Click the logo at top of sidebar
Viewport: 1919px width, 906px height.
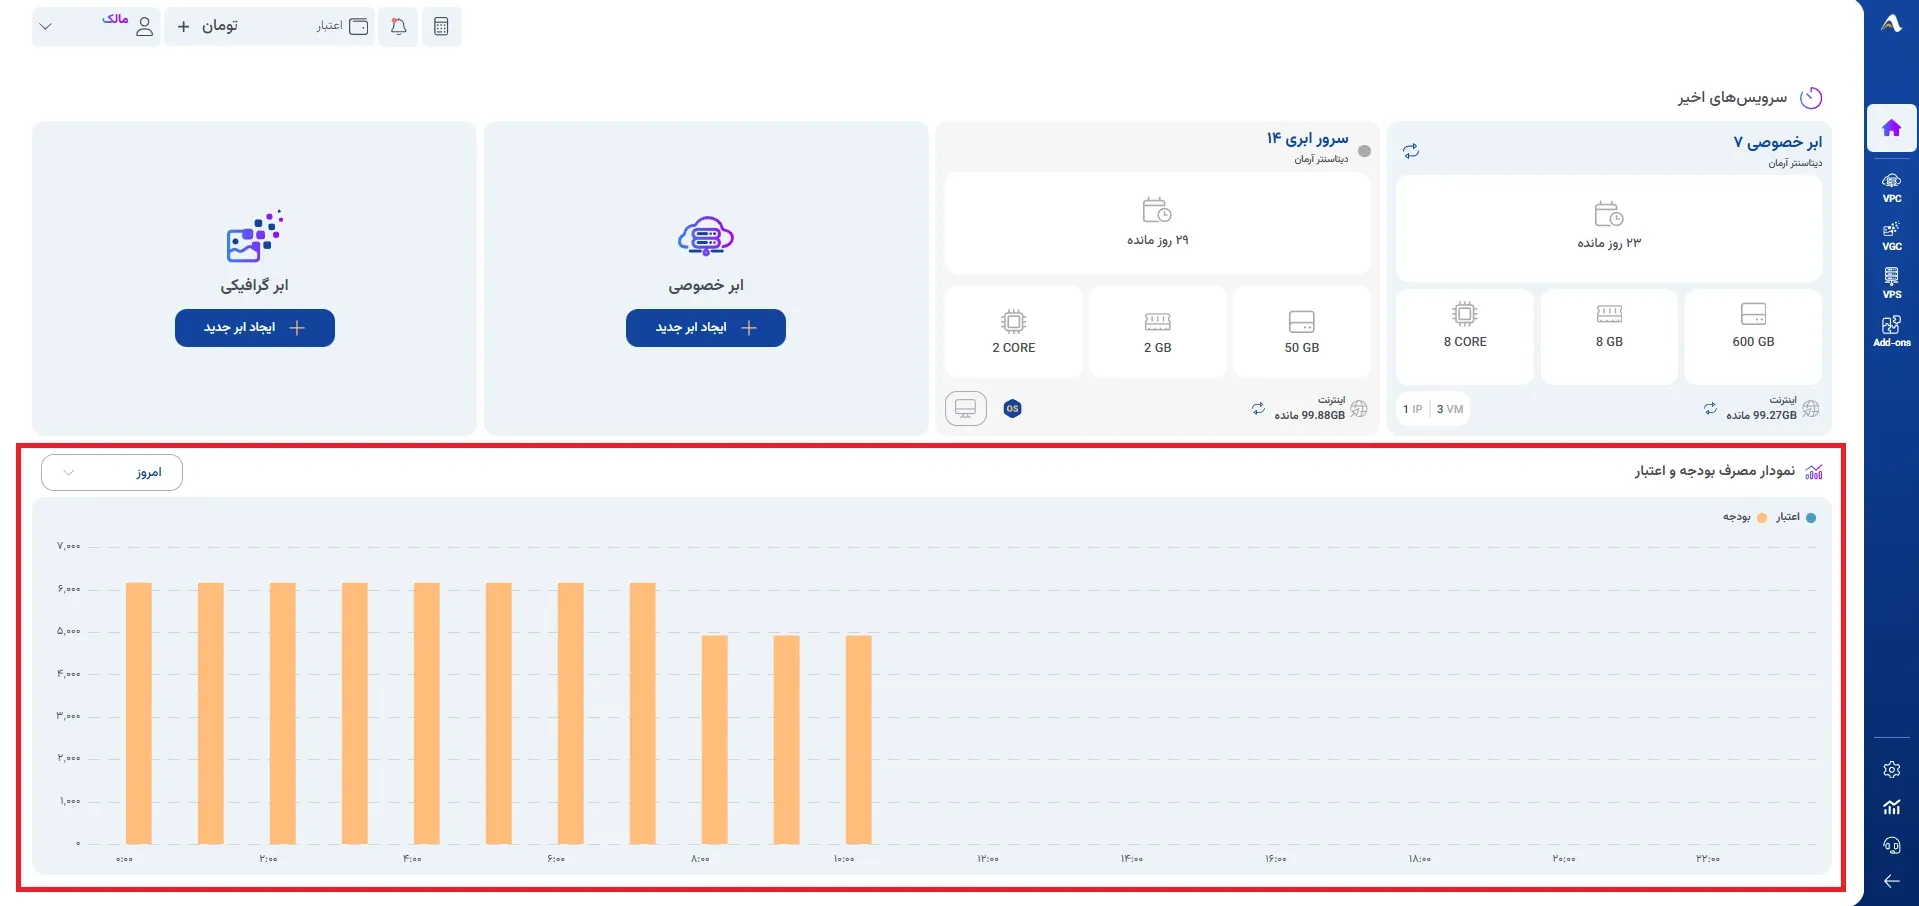pos(1891,23)
